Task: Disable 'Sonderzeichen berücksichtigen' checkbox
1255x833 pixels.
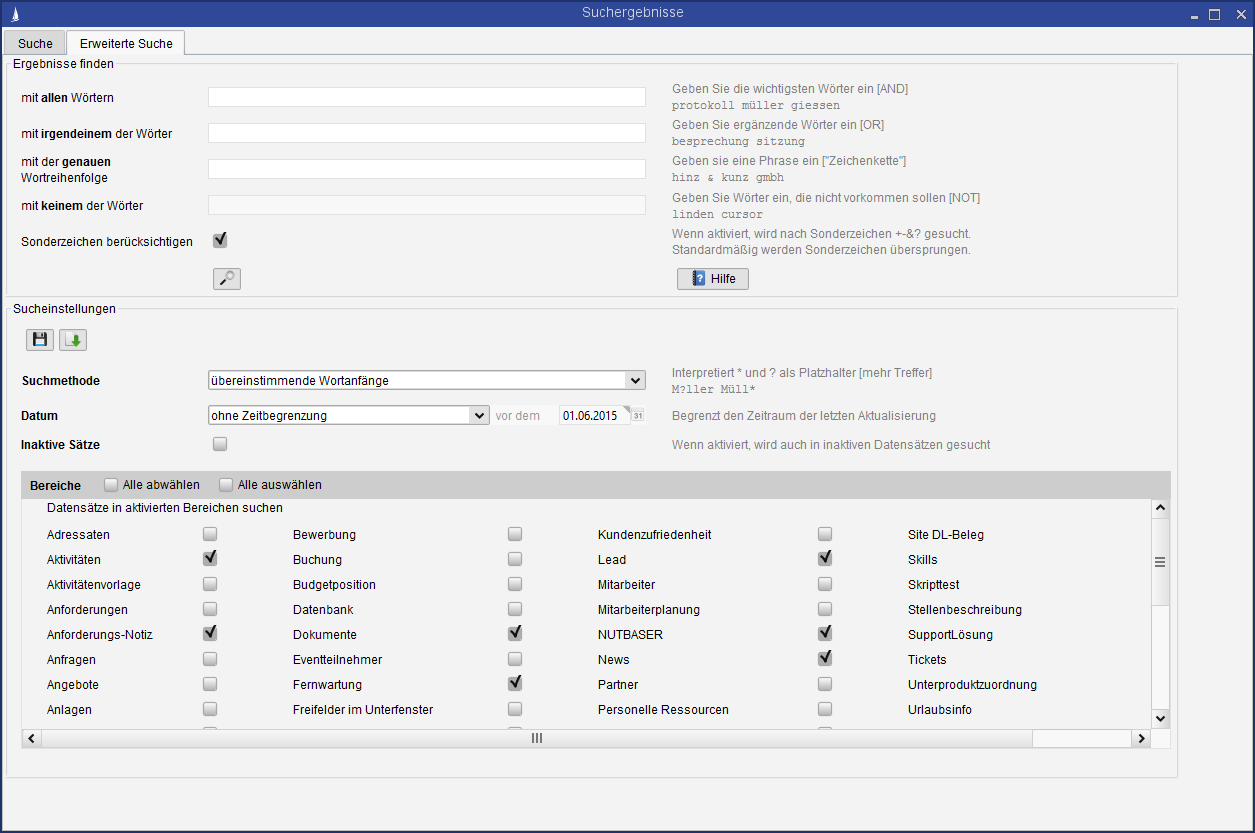Action: coord(220,240)
